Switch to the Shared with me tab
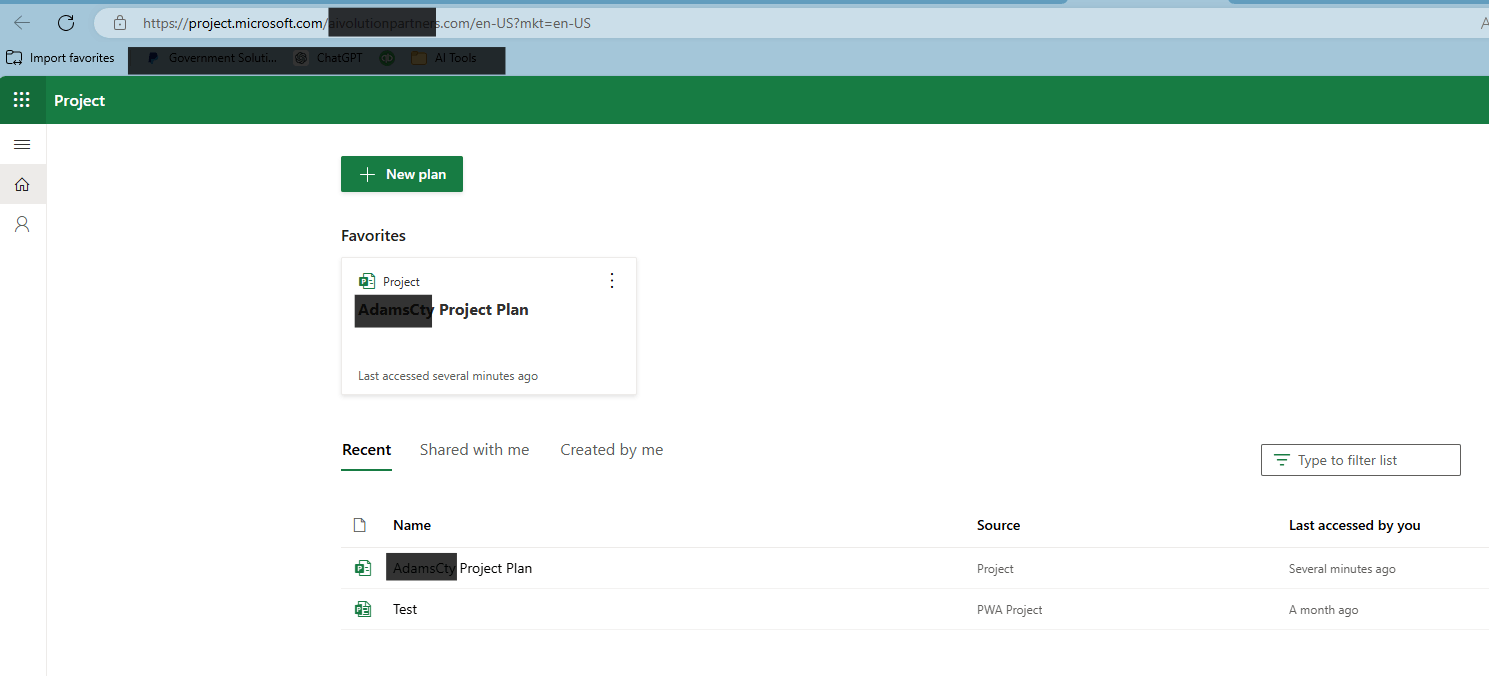 (475, 450)
